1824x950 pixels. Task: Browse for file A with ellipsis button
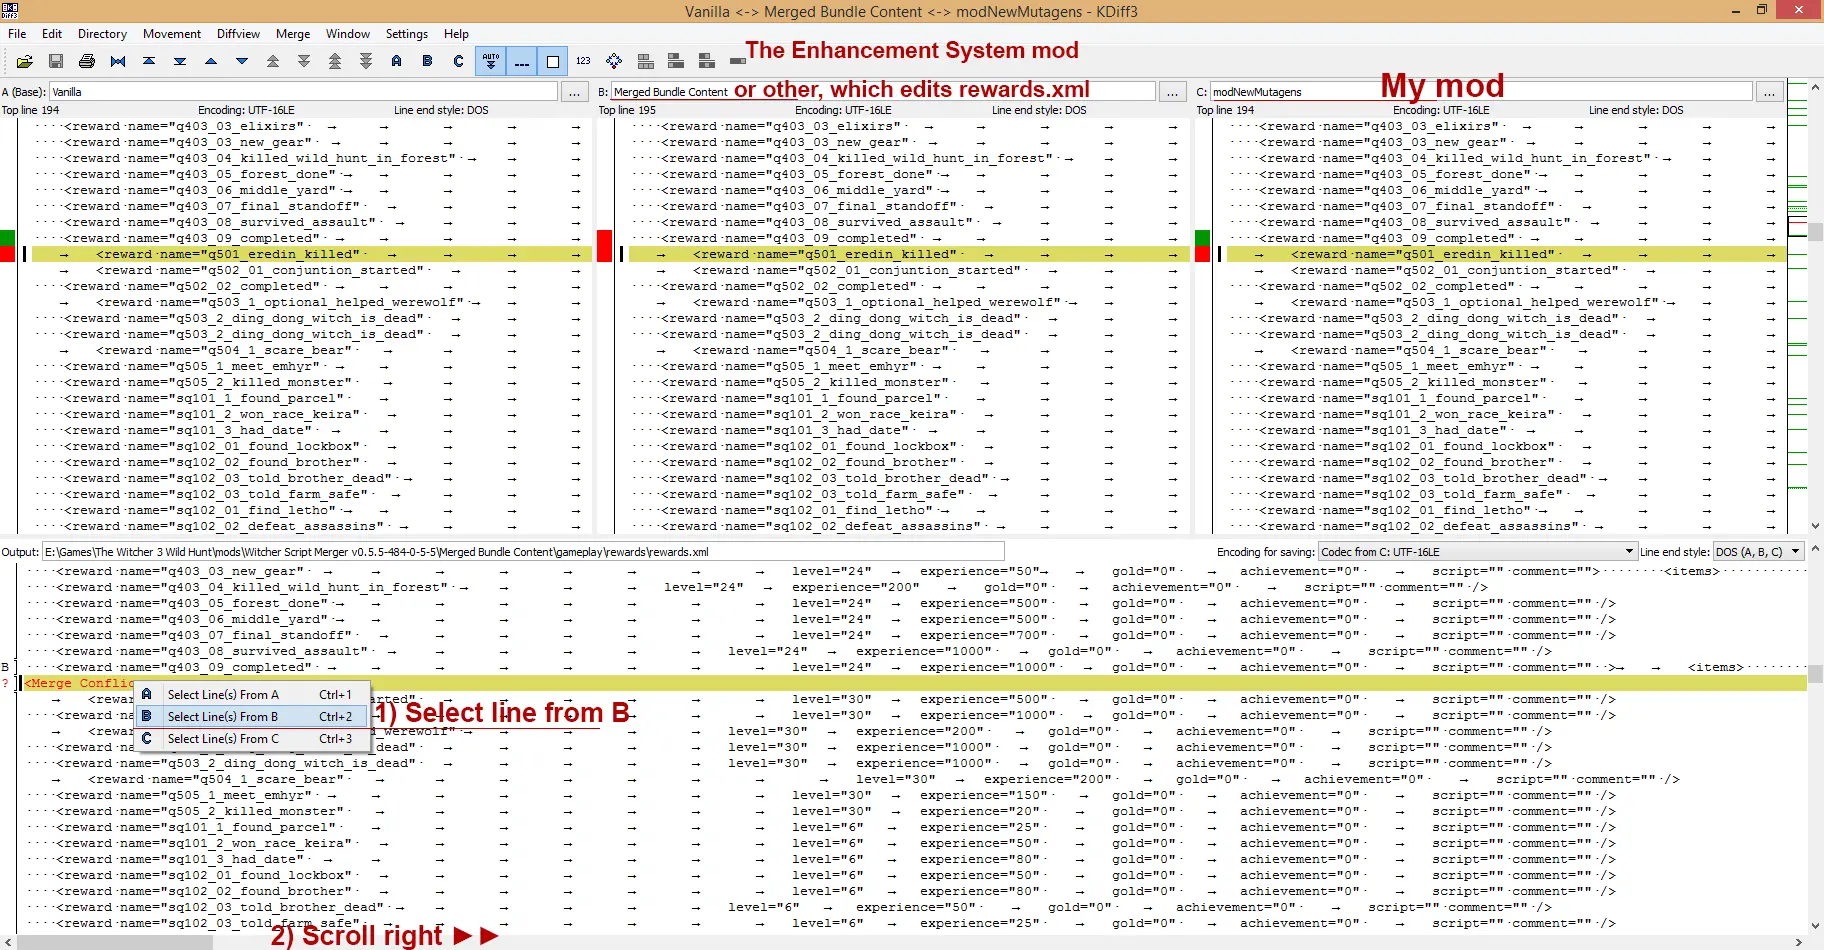574,92
